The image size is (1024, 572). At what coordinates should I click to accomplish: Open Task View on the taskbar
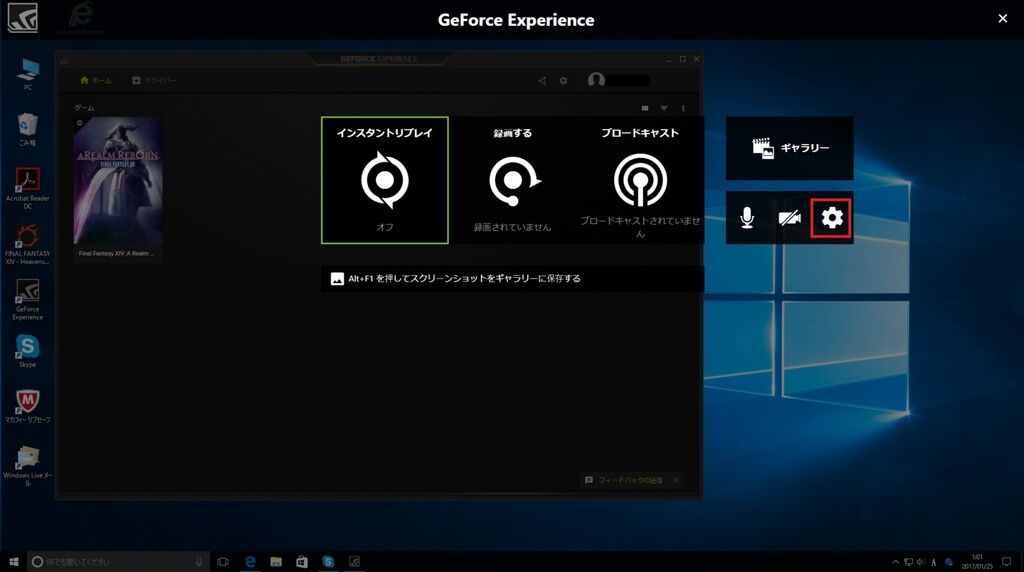(x=223, y=562)
